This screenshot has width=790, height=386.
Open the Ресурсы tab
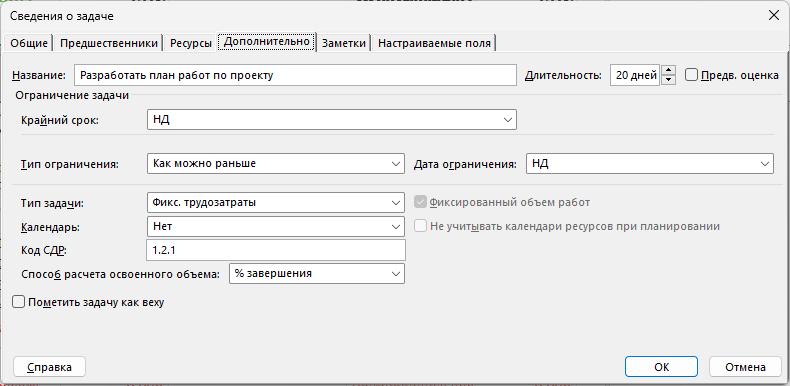click(190, 43)
